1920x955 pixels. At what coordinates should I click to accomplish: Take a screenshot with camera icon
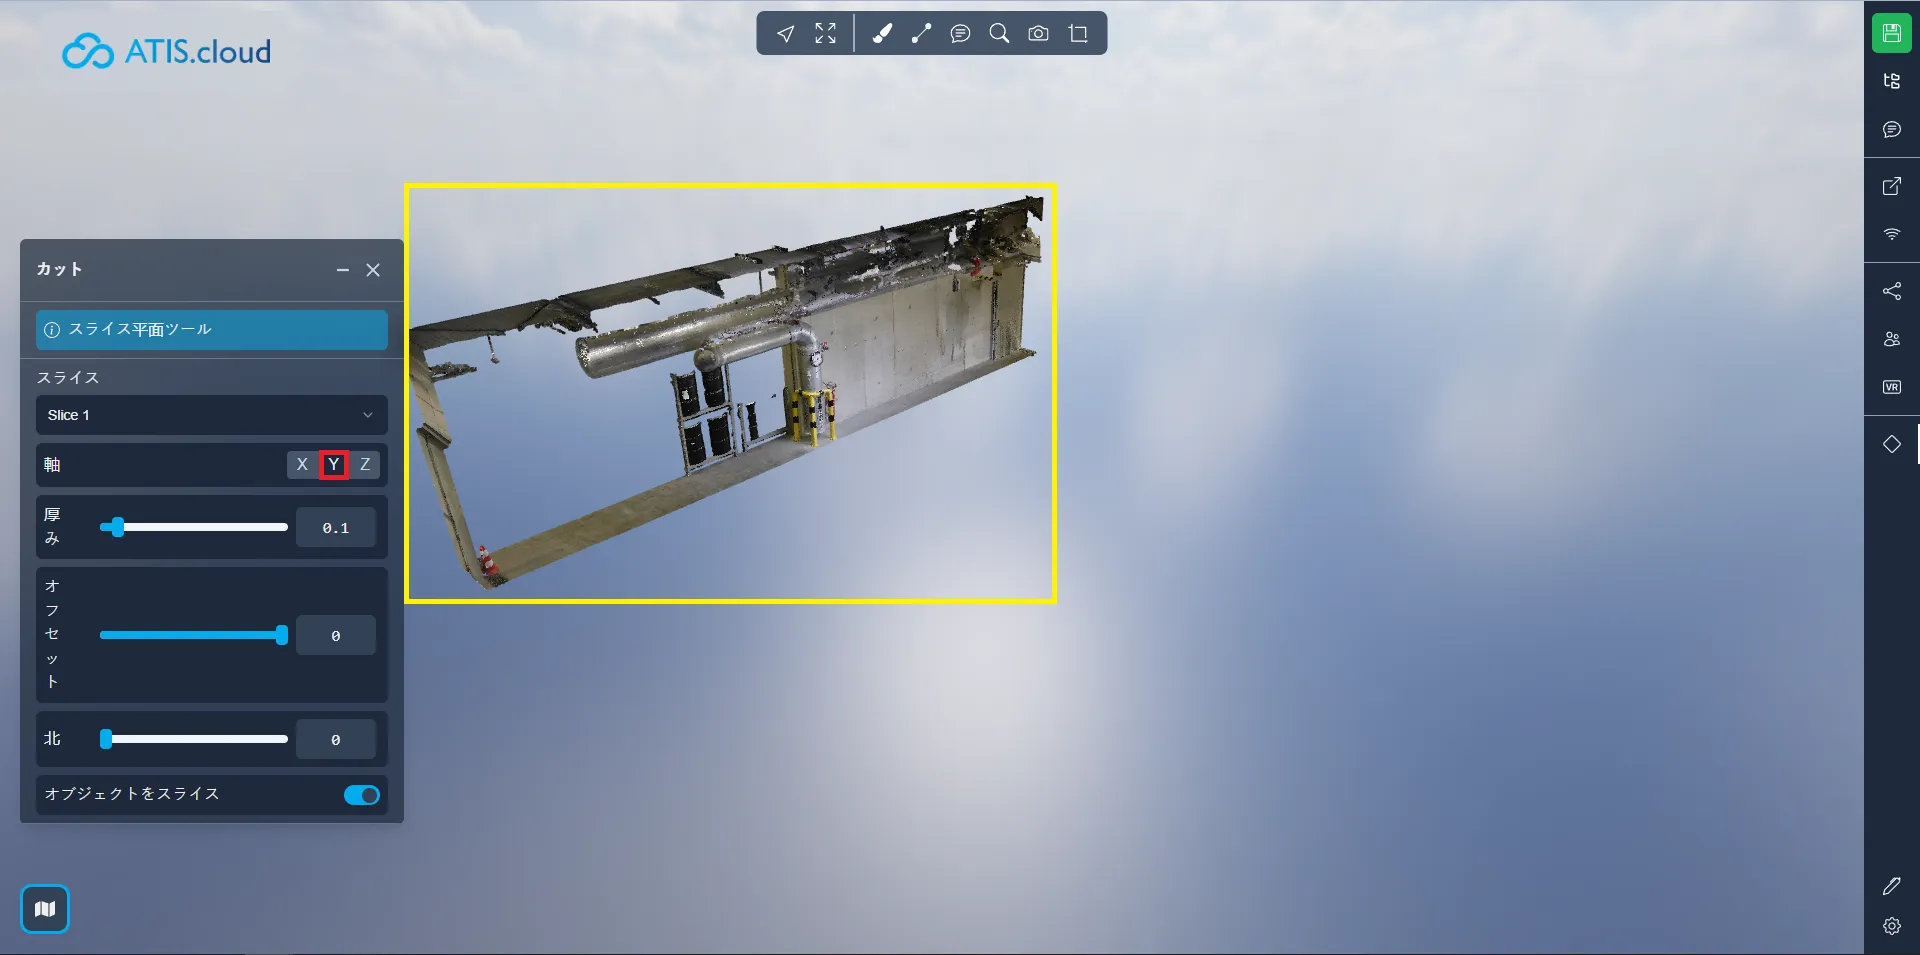[1038, 34]
